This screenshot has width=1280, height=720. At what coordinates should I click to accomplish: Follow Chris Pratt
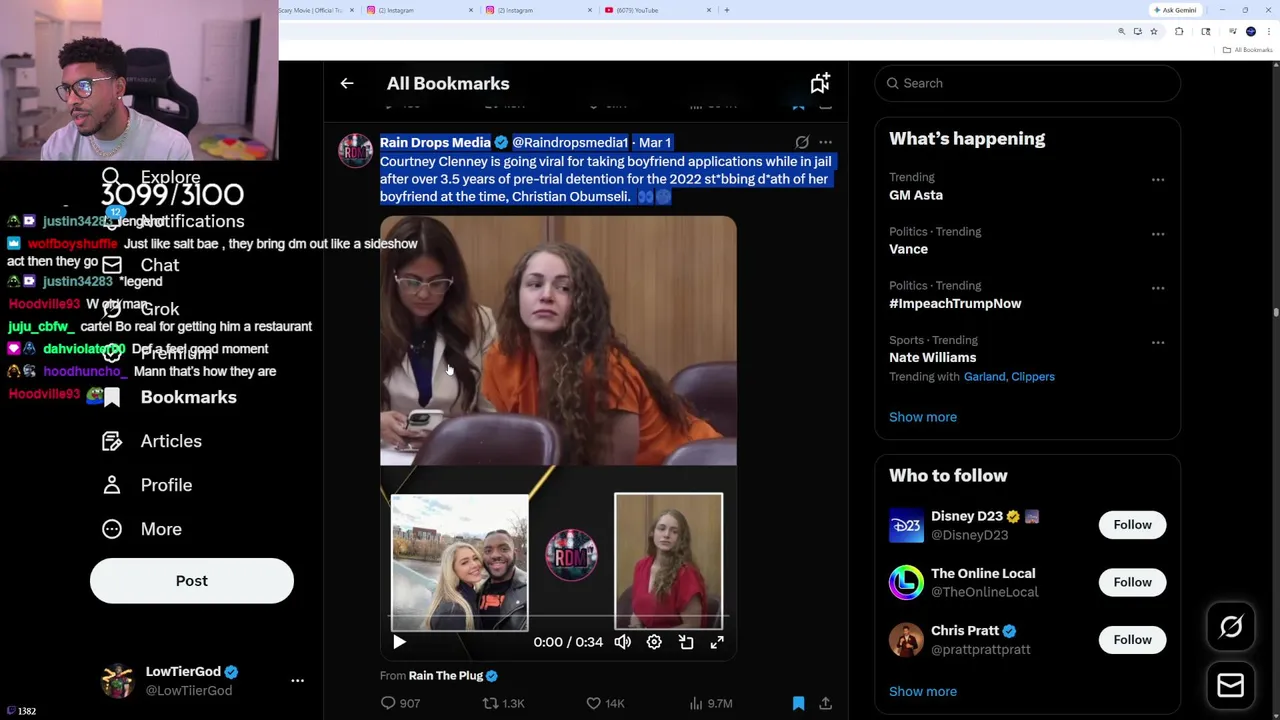[1132, 640]
